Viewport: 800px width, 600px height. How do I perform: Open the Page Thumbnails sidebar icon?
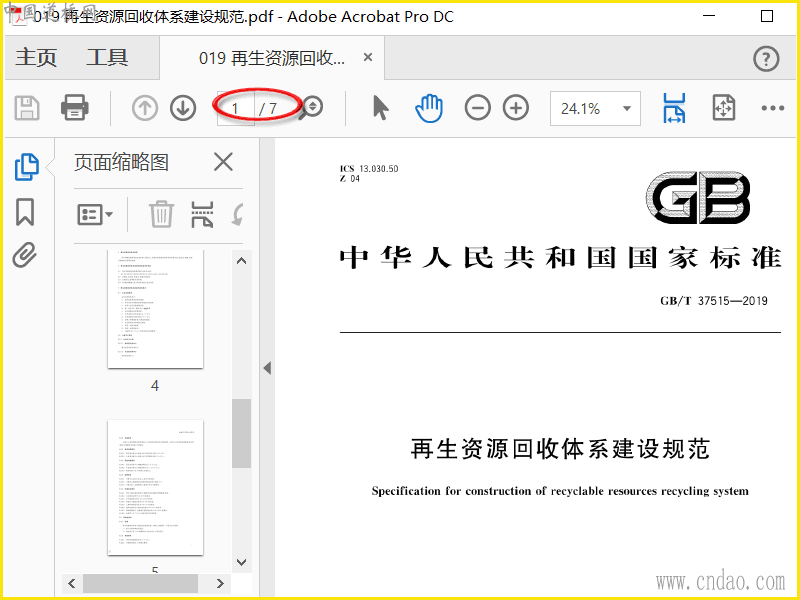coord(26,167)
